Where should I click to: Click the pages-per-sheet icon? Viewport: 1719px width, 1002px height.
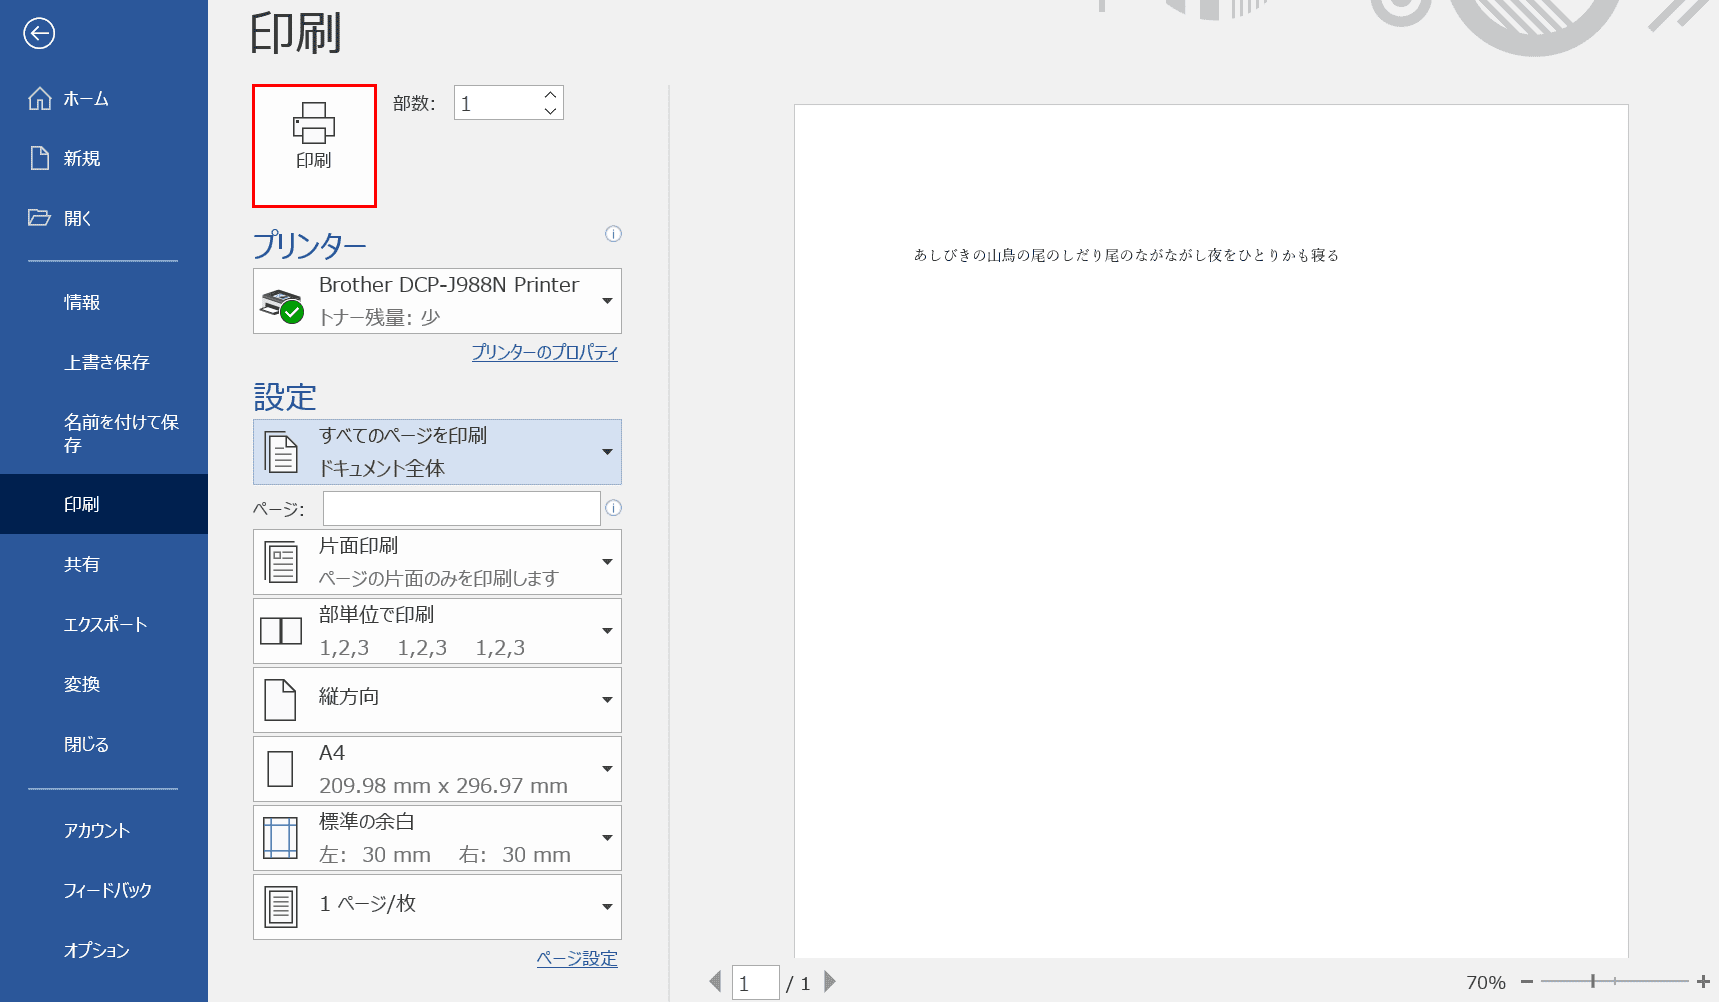pos(281,907)
